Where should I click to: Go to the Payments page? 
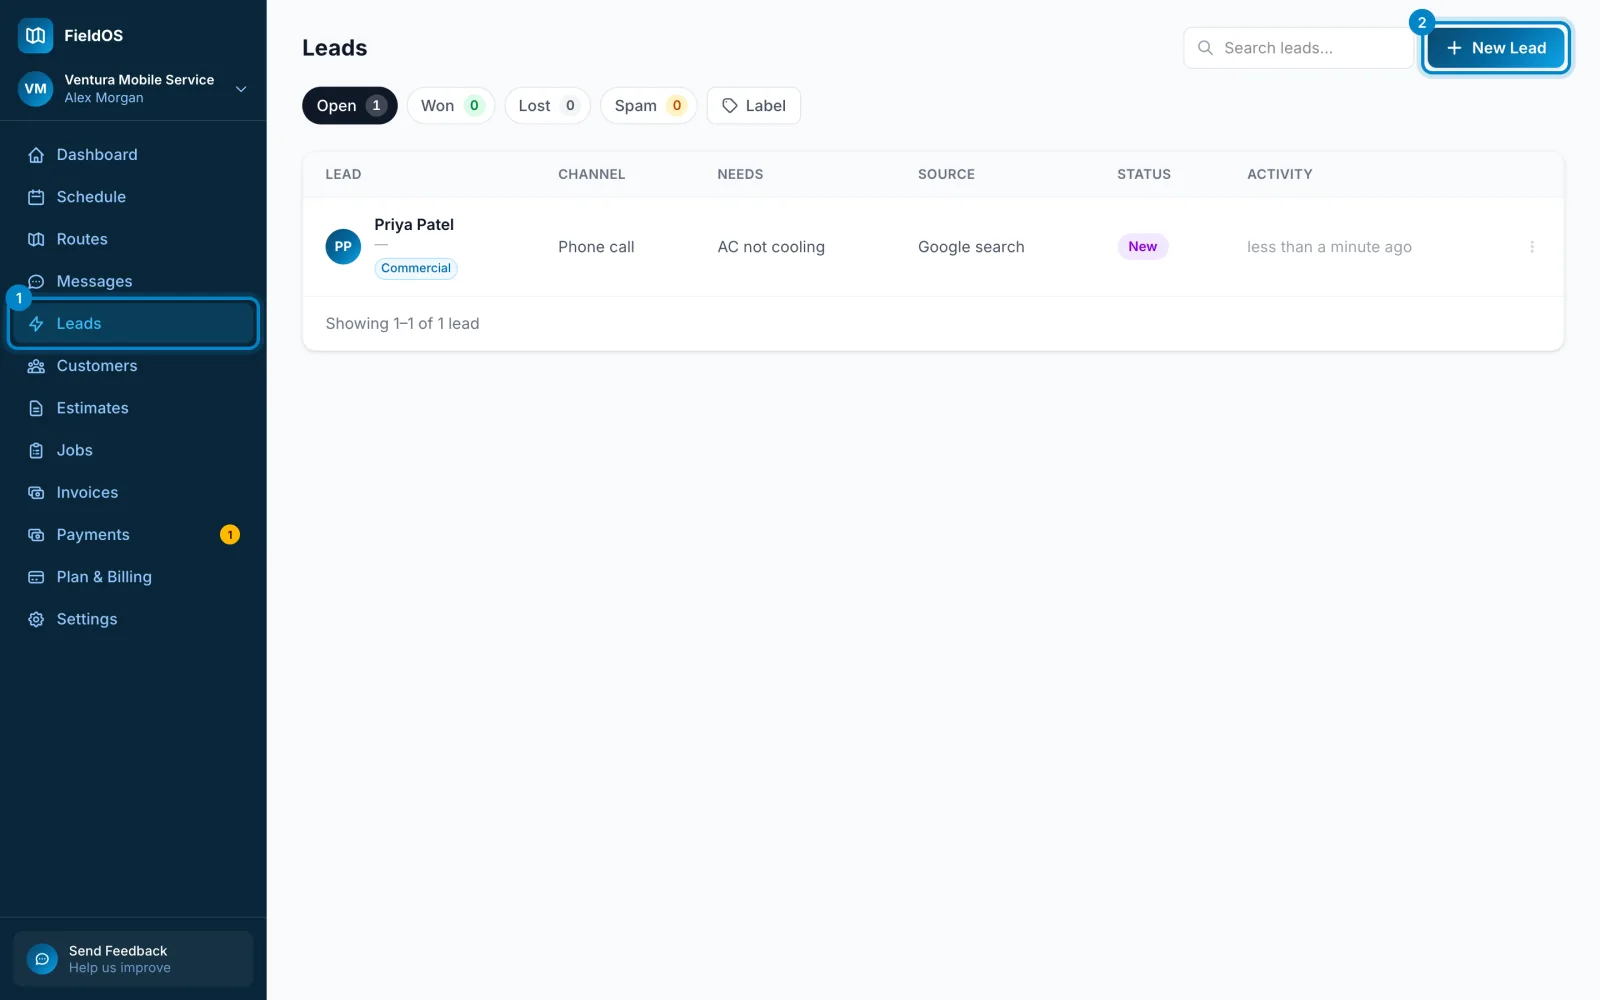coord(133,535)
